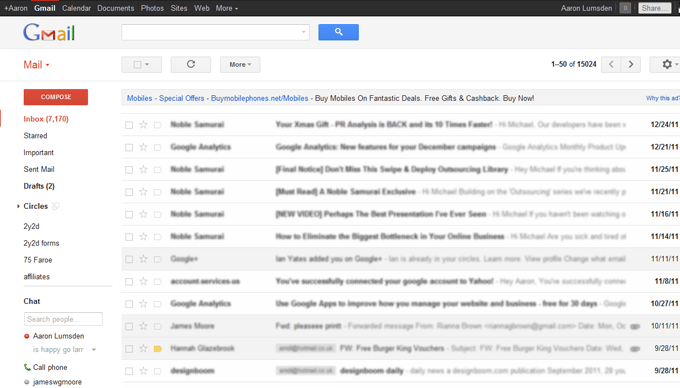
Task: Open the Mail switcher dropdown
Action: pyautogui.click(x=36, y=65)
